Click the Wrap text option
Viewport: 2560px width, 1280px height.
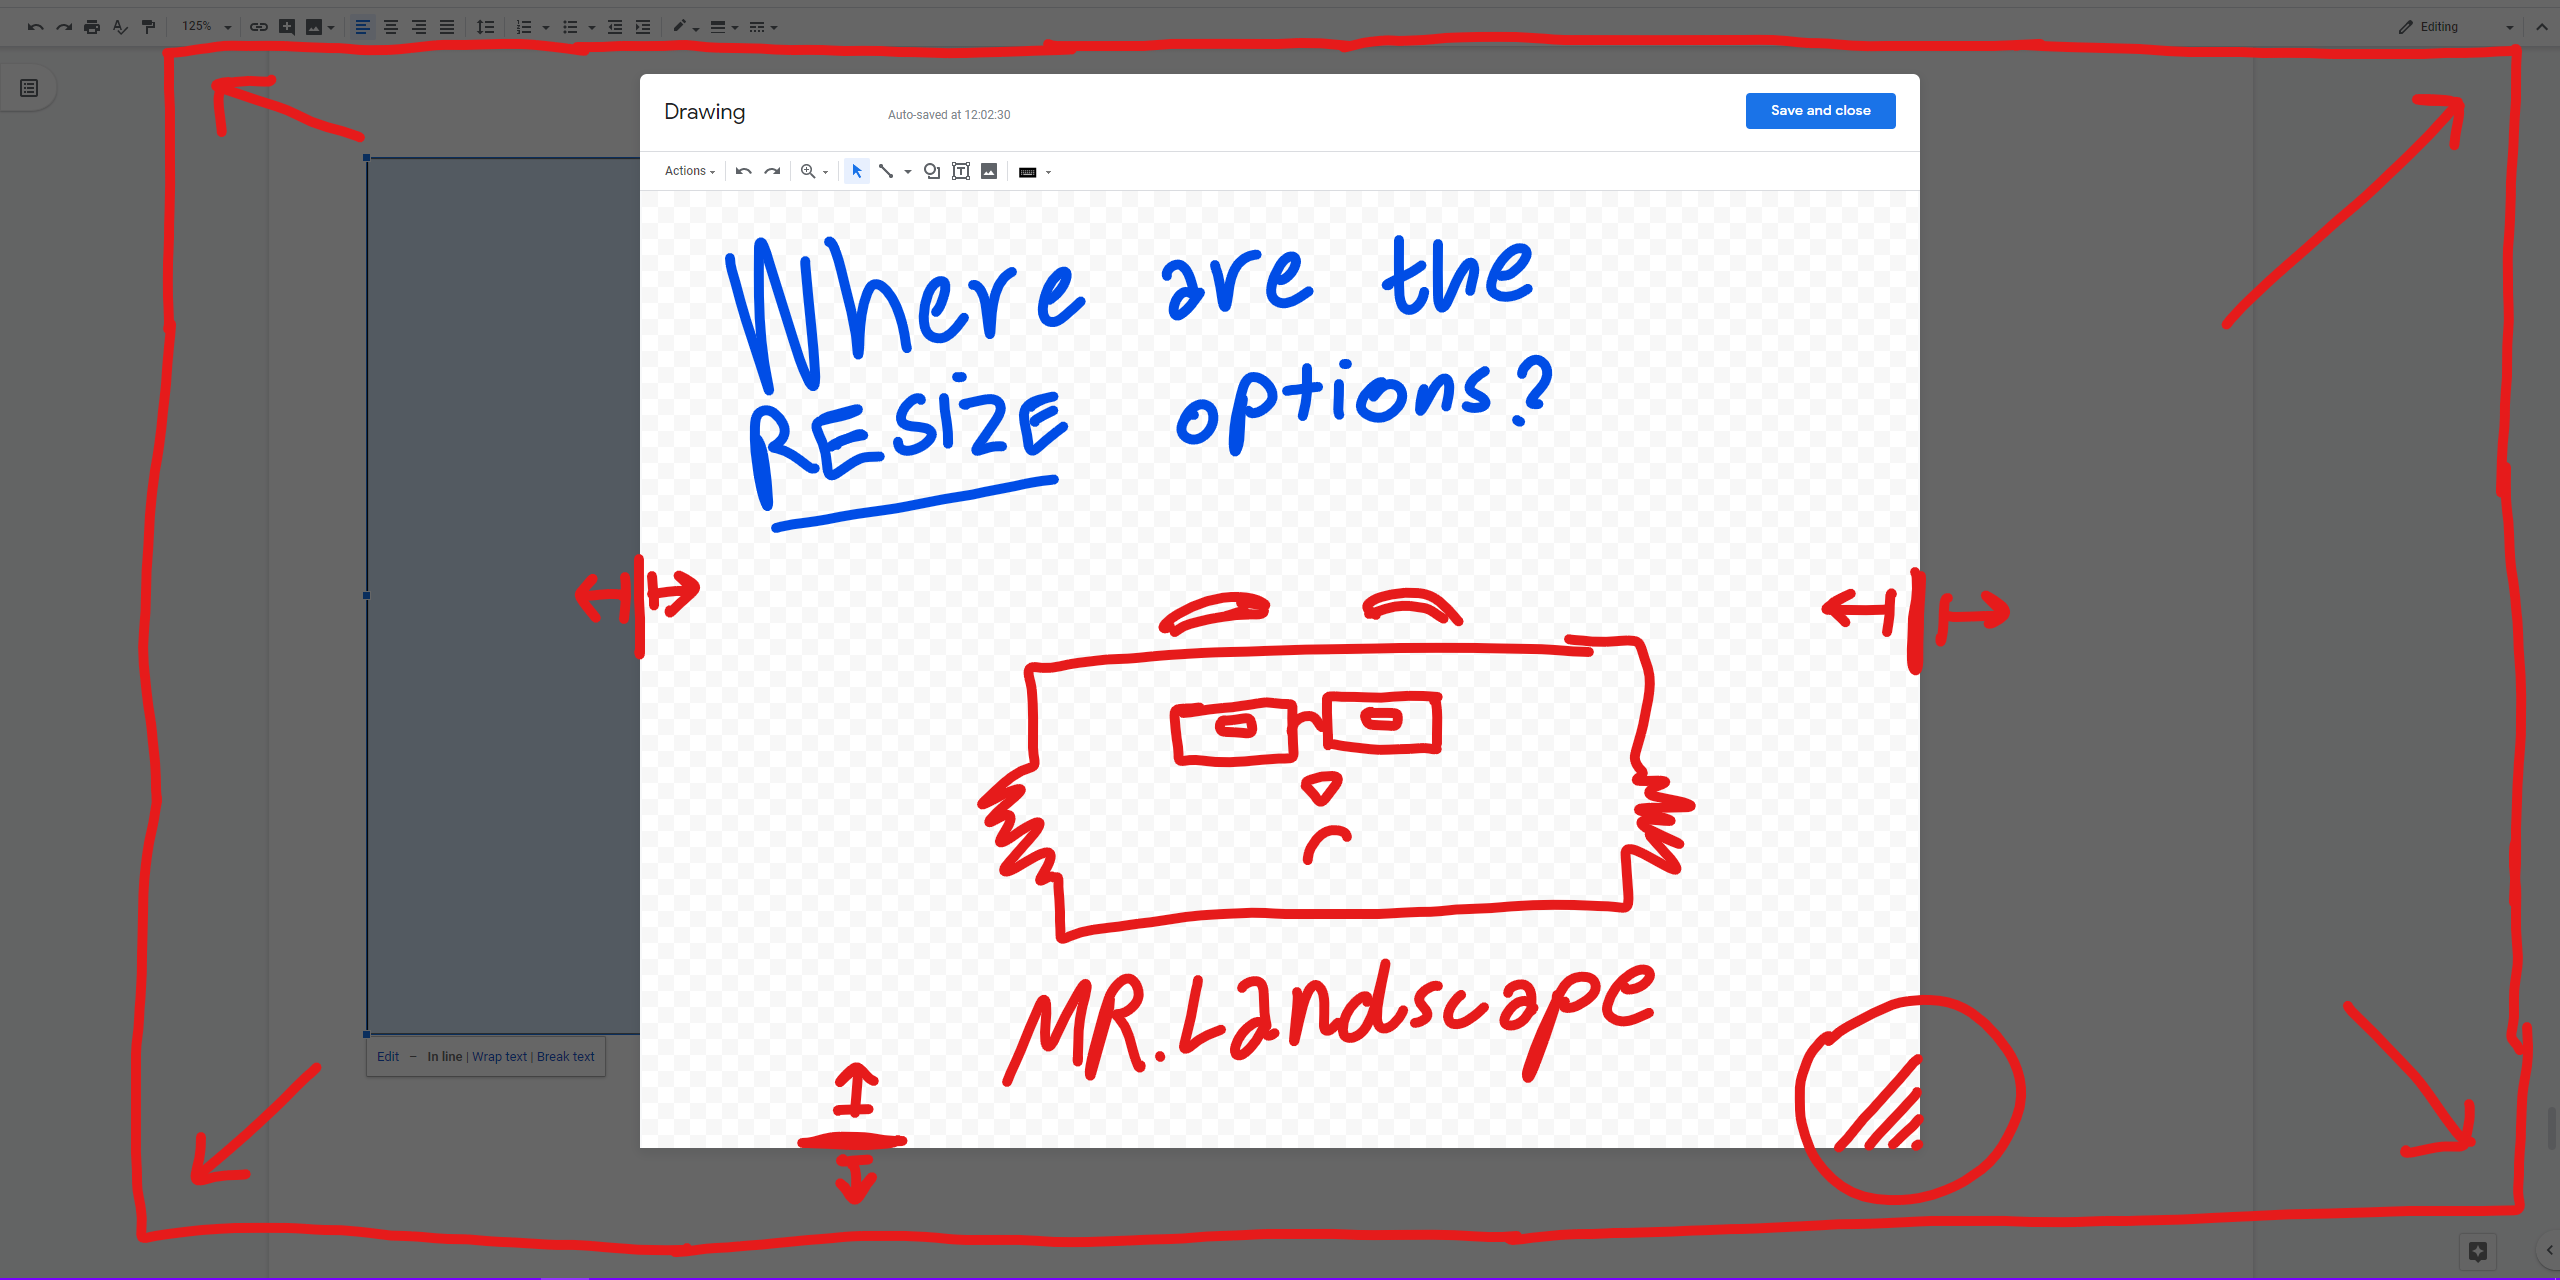pos(499,1056)
